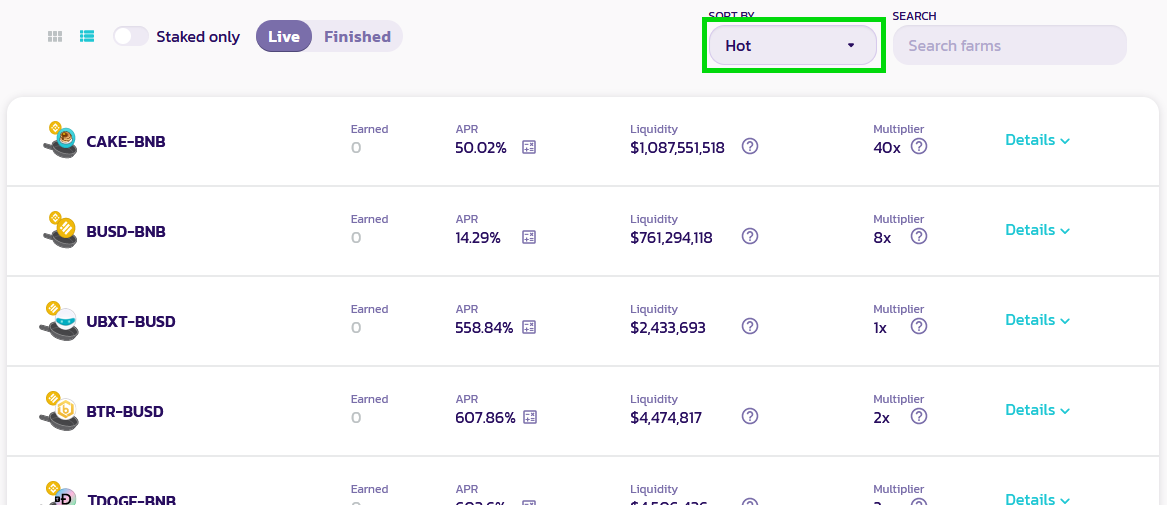Click the BTR-BUSD farm name
1167x505 pixels.
(125, 412)
